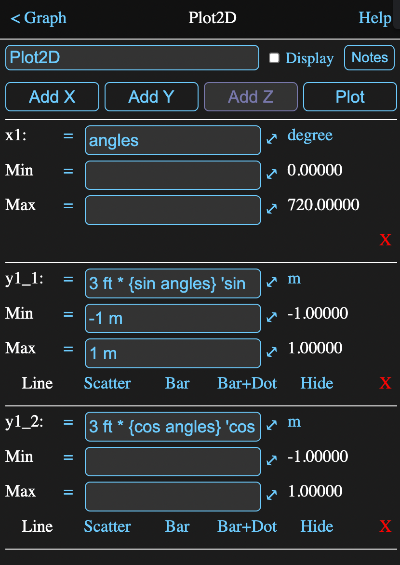Select Bar+Dot style for y1_2
Screen dimensions: 400x565
pyautogui.click(x=247, y=526)
